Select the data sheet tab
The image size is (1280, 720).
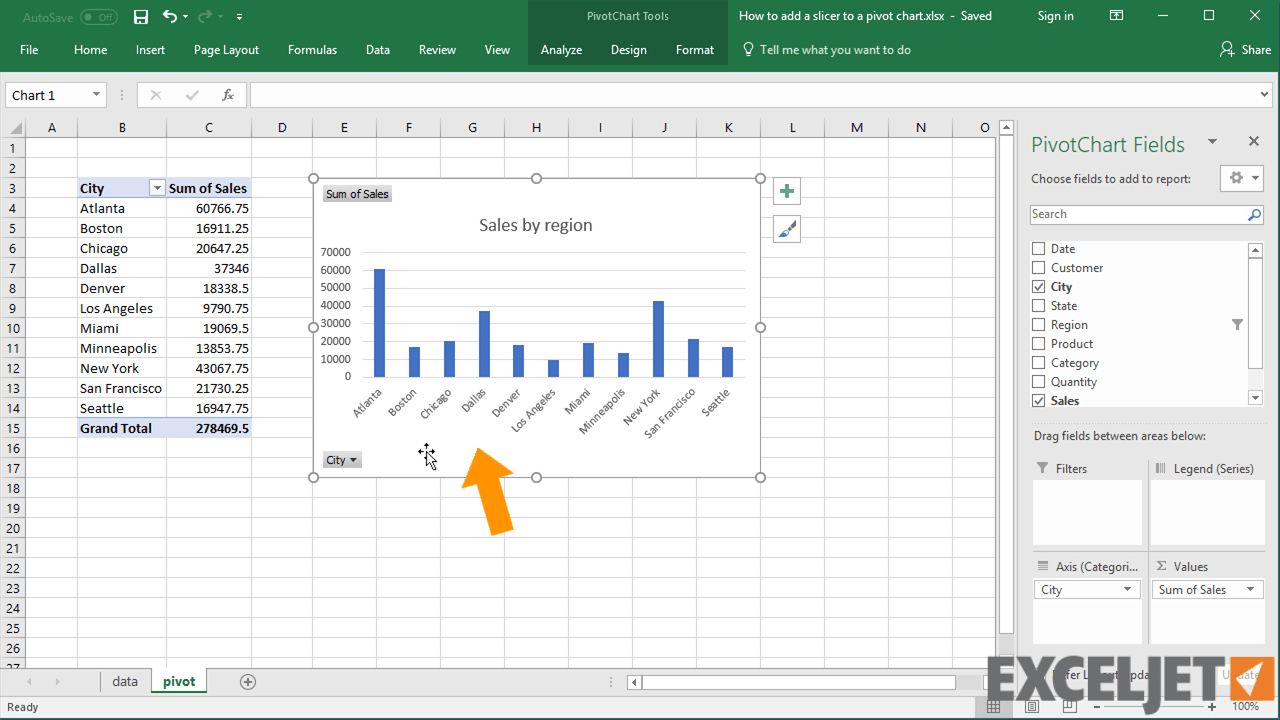[x=124, y=681]
